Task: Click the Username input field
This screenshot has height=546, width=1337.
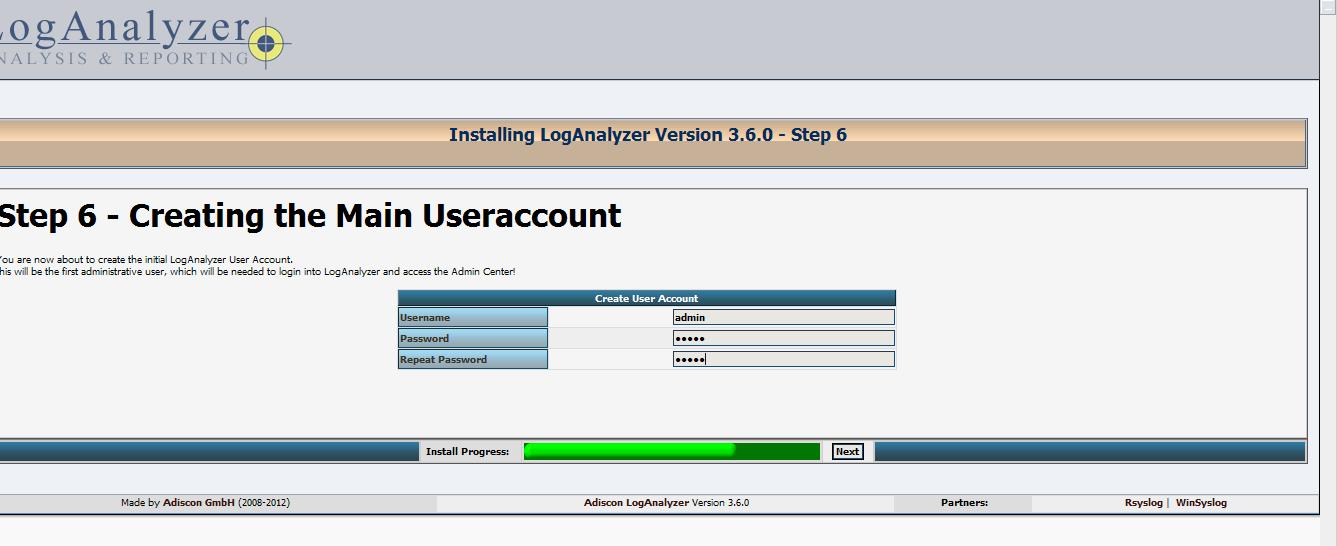Action: click(783, 317)
